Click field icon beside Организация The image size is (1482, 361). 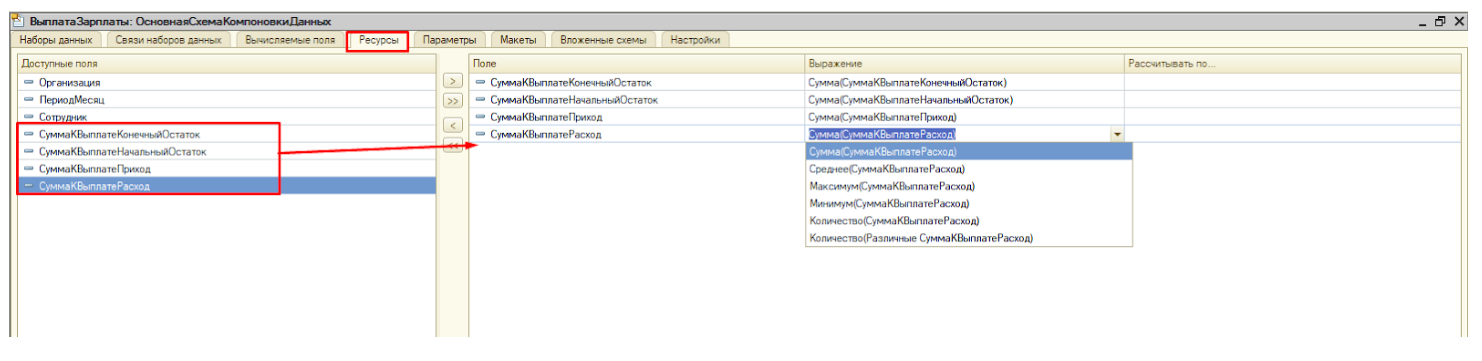28,83
